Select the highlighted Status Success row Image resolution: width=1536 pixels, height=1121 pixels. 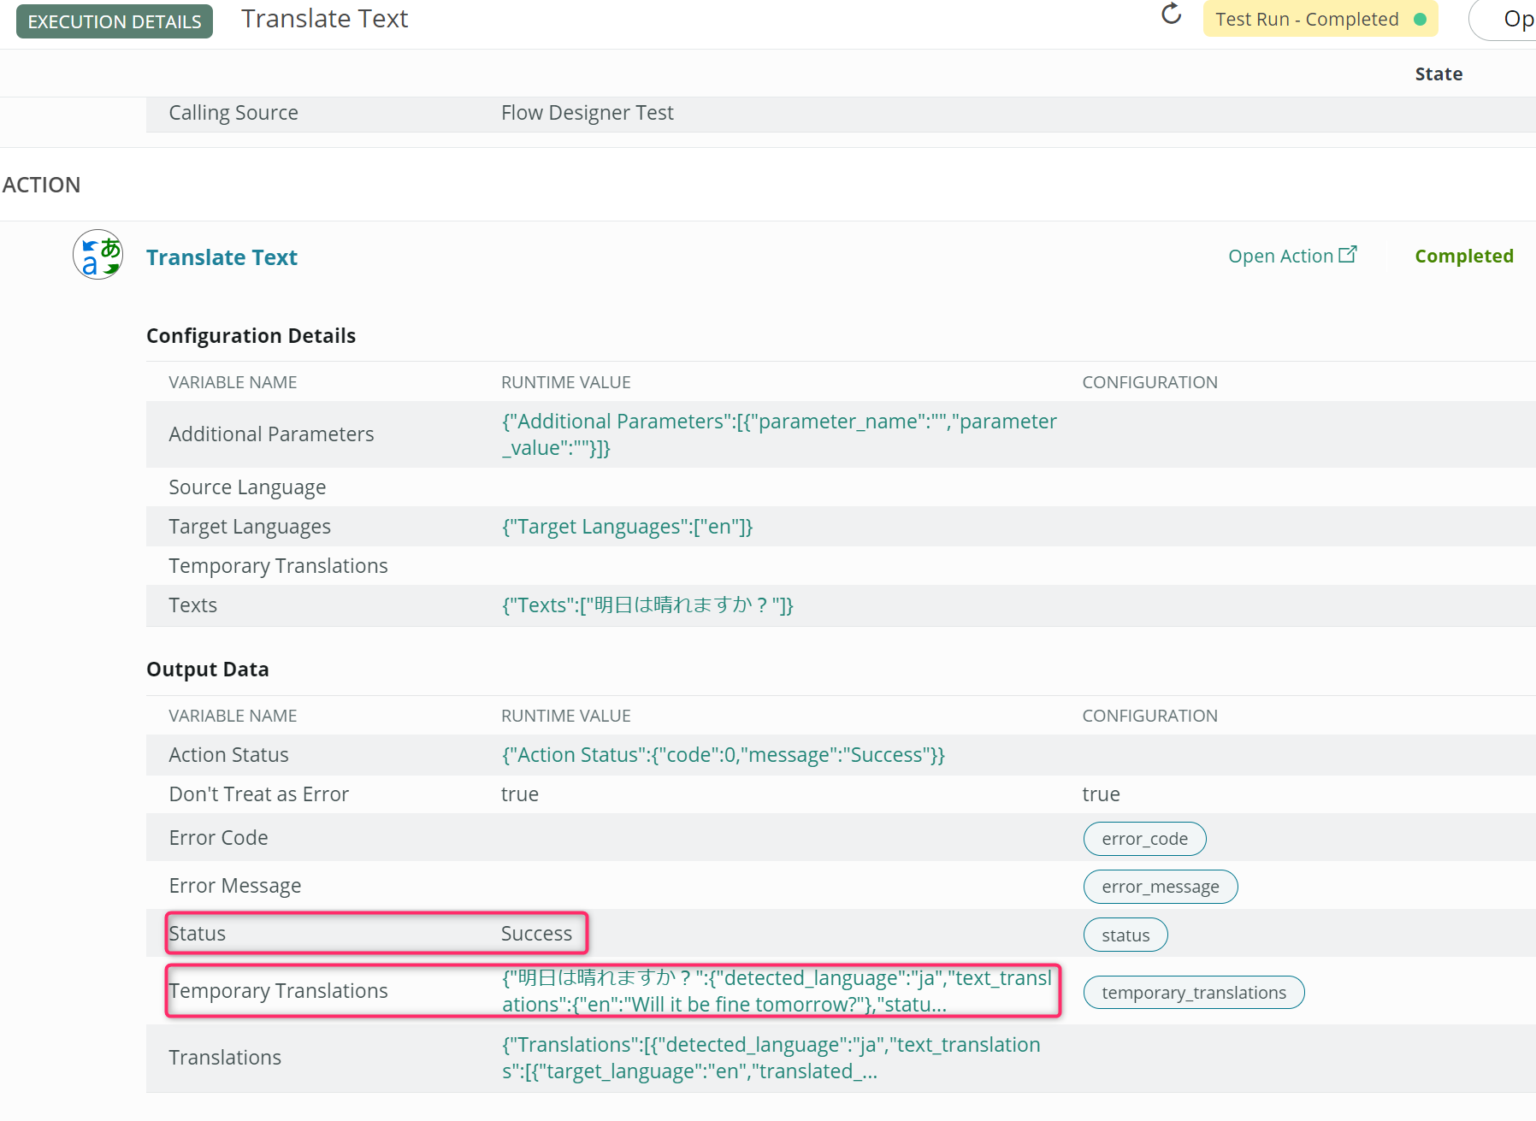(x=376, y=932)
